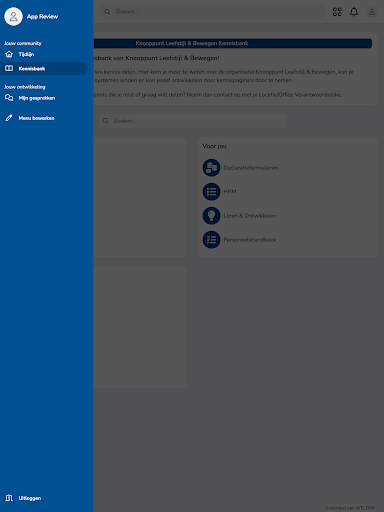Open notifications bell icon
This screenshot has height=512, width=384.
tap(354, 12)
